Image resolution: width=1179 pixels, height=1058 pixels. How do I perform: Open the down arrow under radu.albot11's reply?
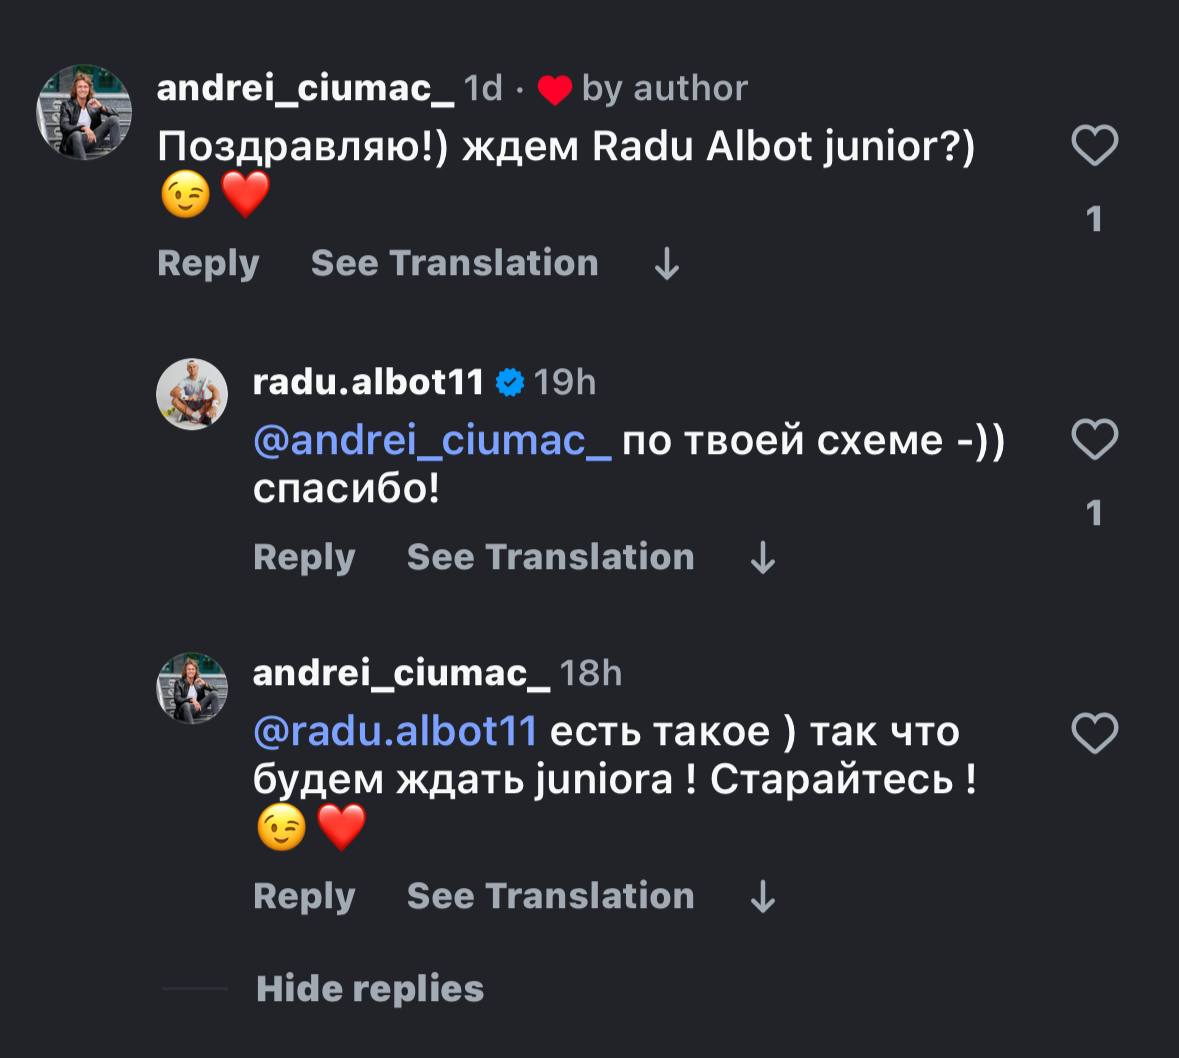pos(762,557)
